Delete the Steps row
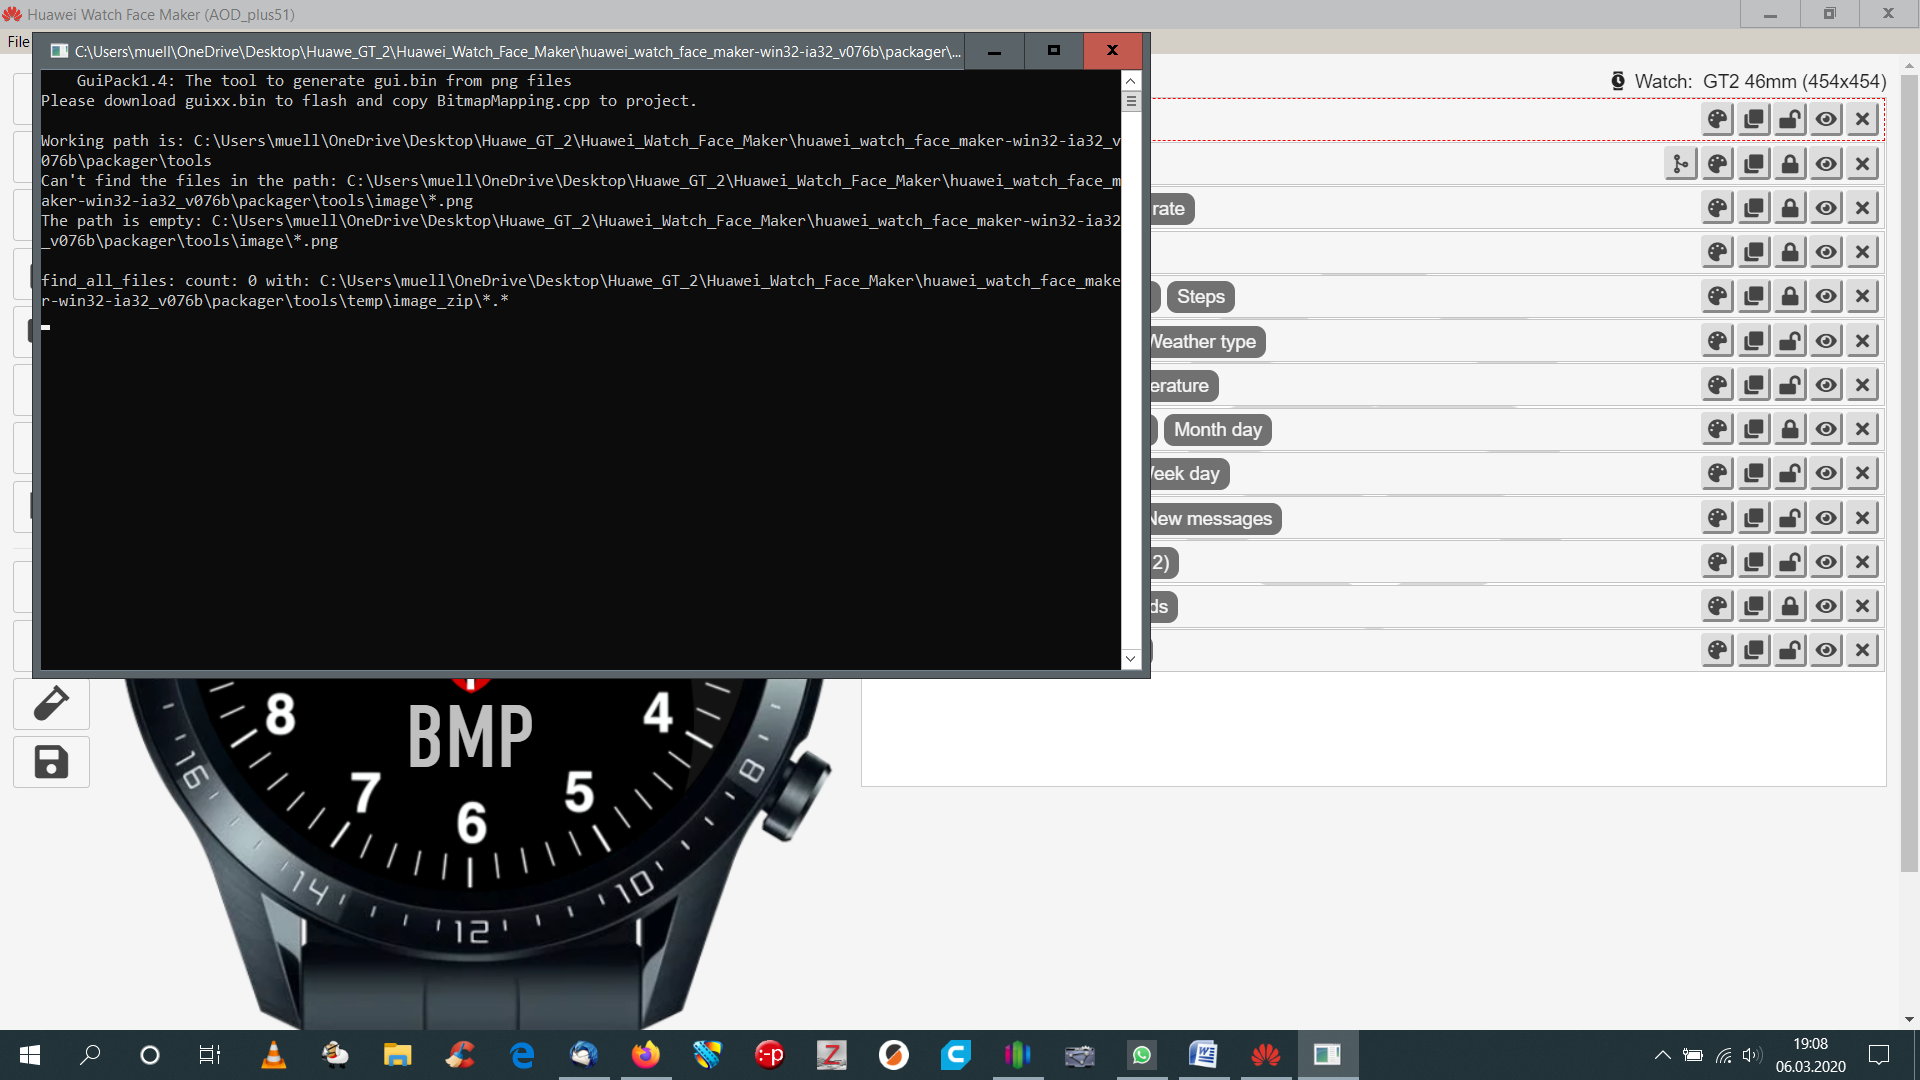The height and width of the screenshot is (1080, 1920). point(1862,296)
